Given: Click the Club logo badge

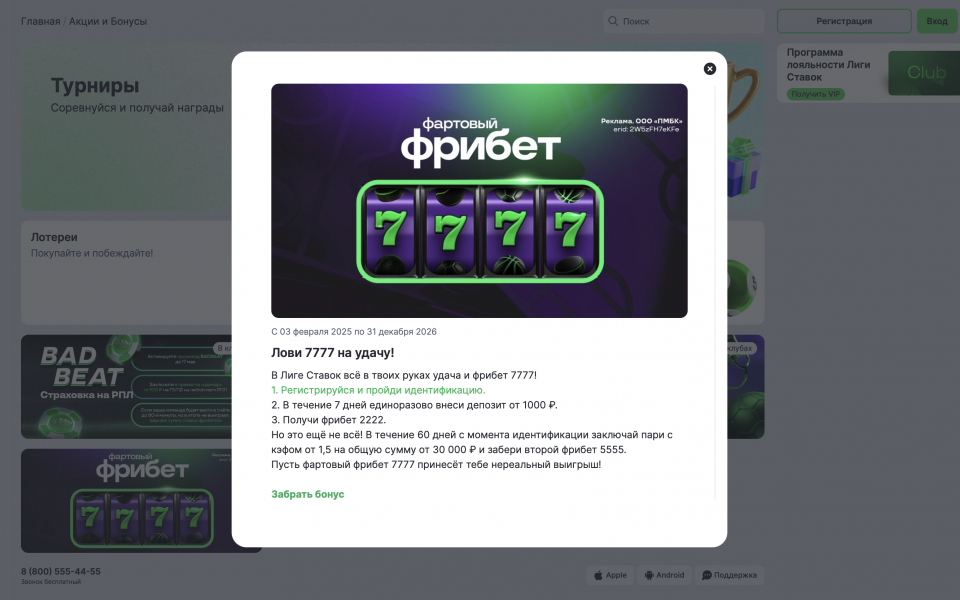Looking at the screenshot, I should (924, 73).
